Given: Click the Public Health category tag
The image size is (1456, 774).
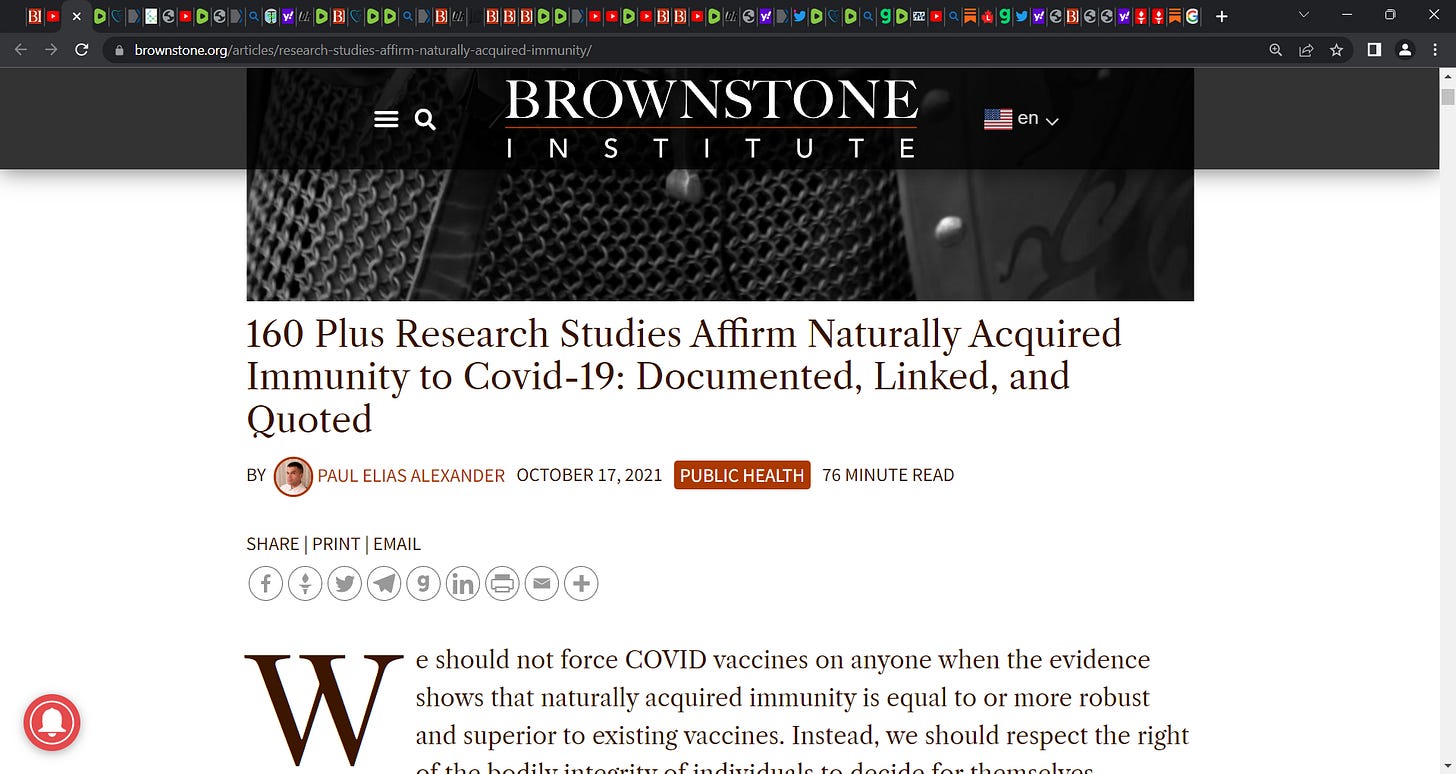Looking at the screenshot, I should click(x=742, y=476).
